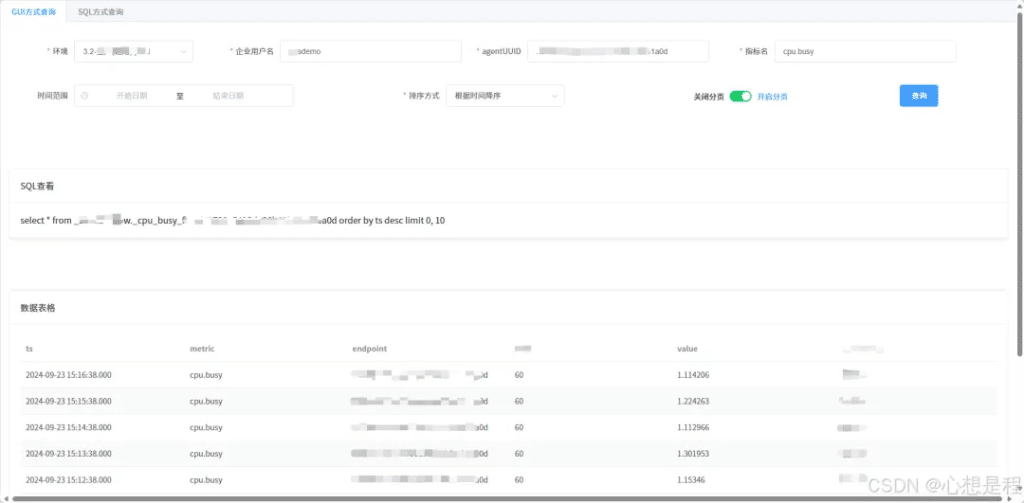The image size is (1024, 503).
Task: Click the 关闭分页 label
Action: coord(709,96)
